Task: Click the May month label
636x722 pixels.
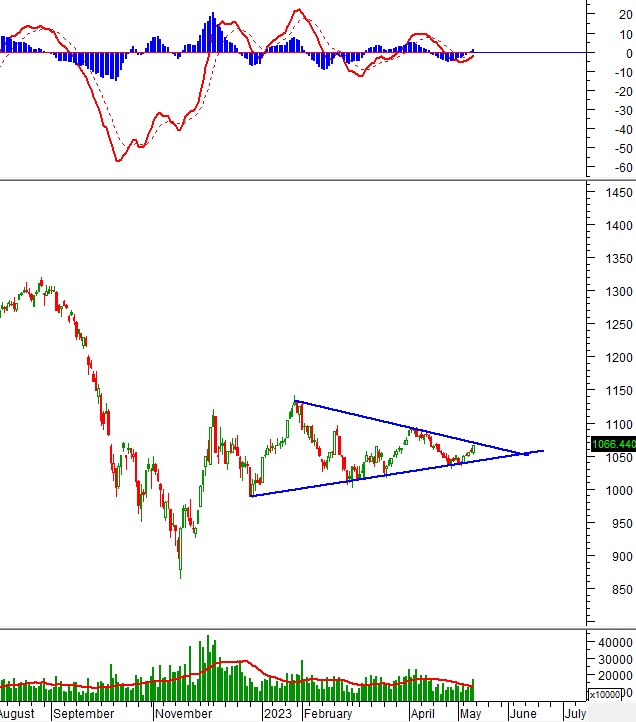Action: coord(471,713)
